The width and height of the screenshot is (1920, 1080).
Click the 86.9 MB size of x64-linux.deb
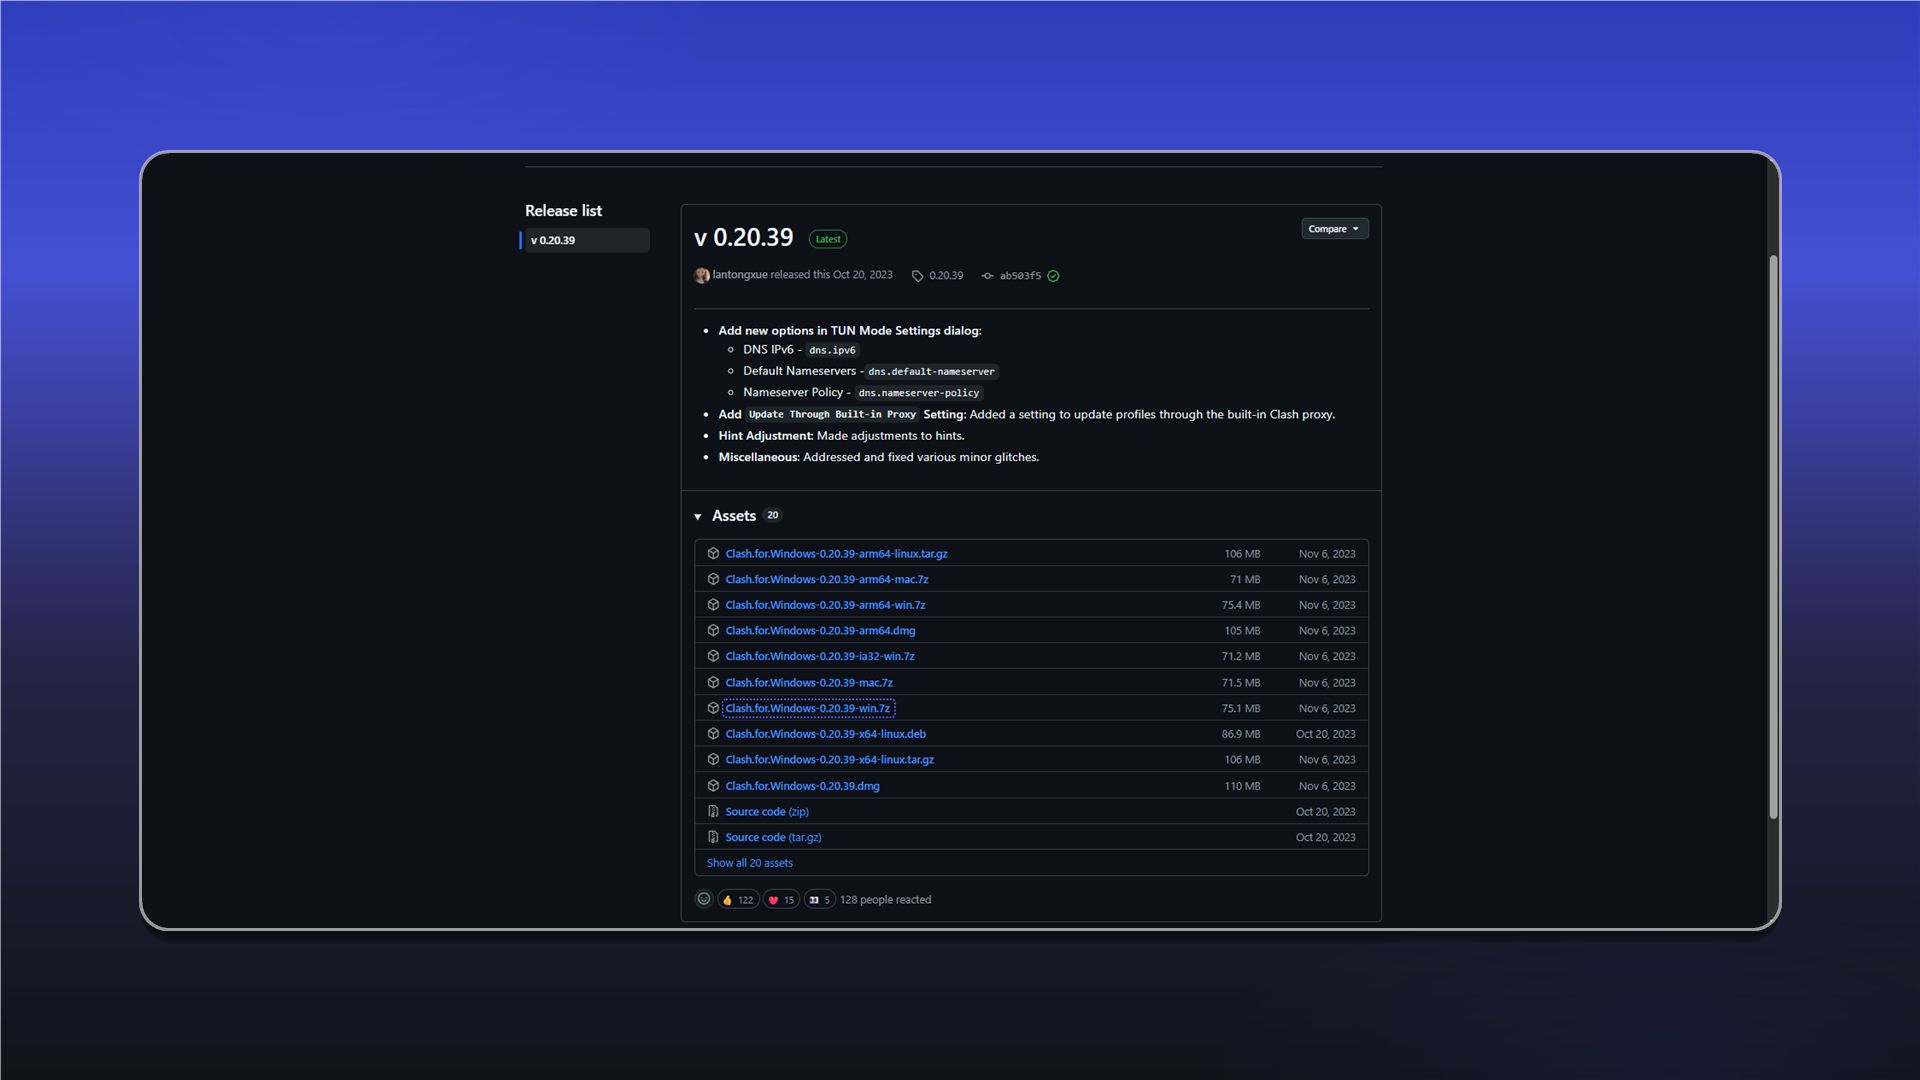pyautogui.click(x=1240, y=734)
